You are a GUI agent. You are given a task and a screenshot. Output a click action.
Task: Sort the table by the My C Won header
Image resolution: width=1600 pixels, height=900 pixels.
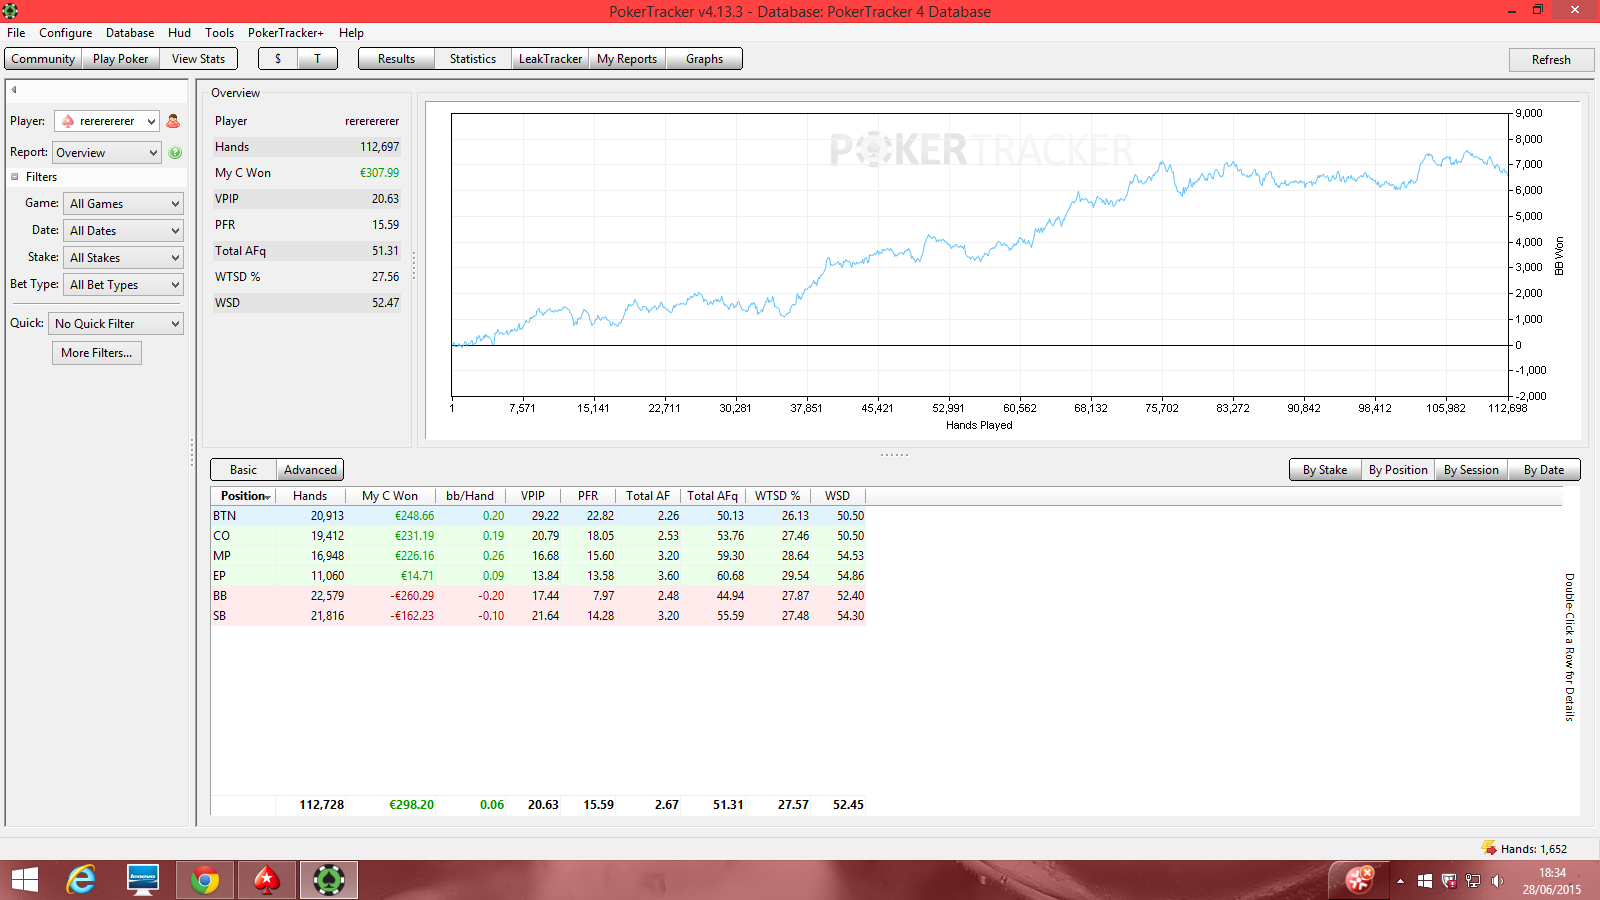(390, 496)
